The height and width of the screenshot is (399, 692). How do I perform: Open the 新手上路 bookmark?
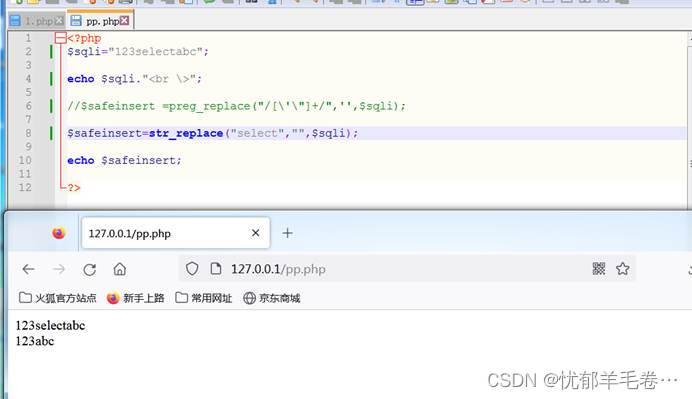pyautogui.click(x=135, y=298)
